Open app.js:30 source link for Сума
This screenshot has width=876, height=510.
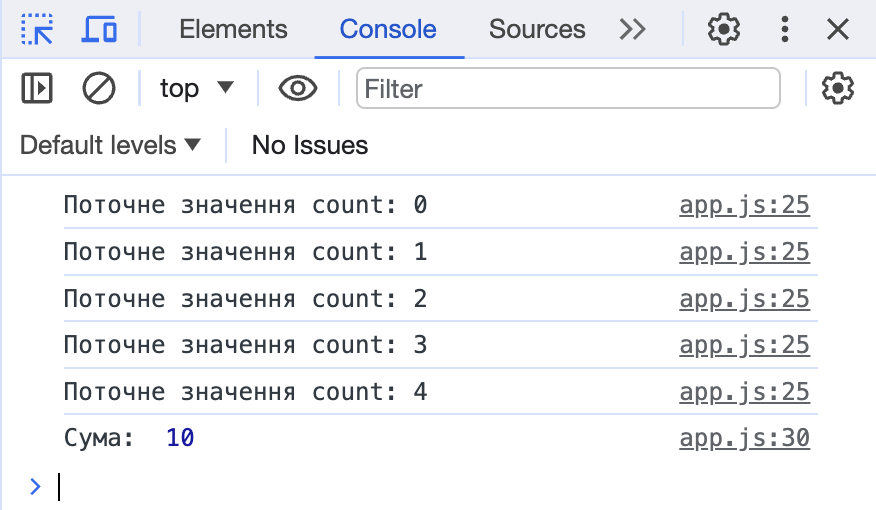[744, 438]
